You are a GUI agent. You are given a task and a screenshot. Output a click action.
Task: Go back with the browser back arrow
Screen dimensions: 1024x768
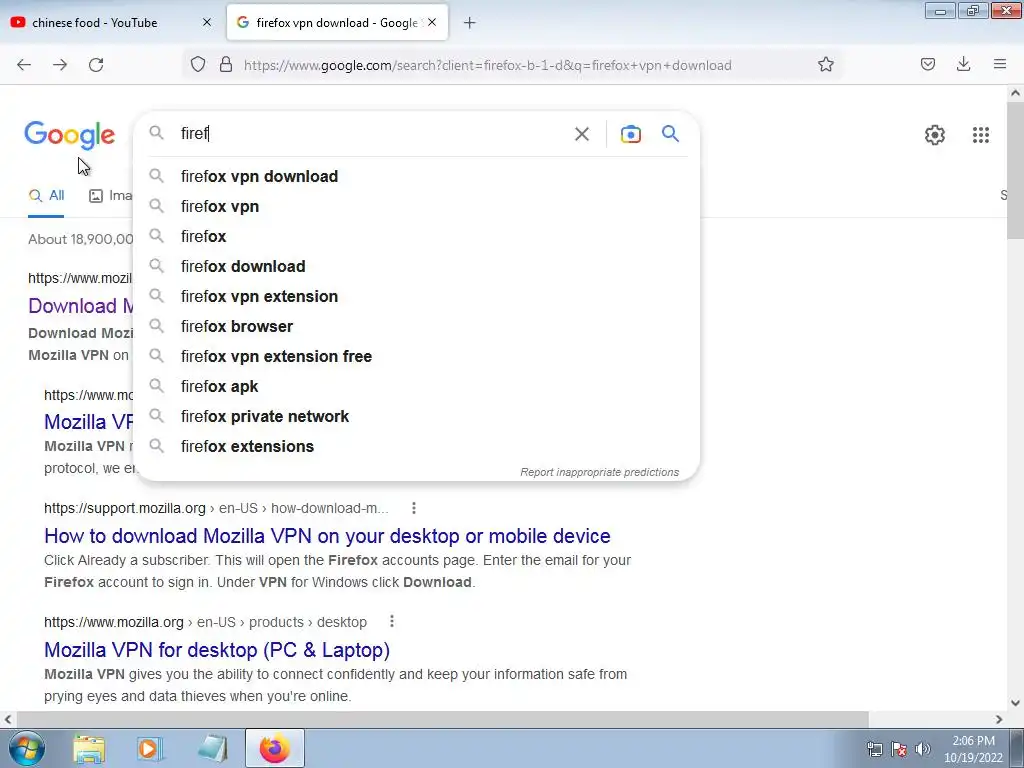24,65
